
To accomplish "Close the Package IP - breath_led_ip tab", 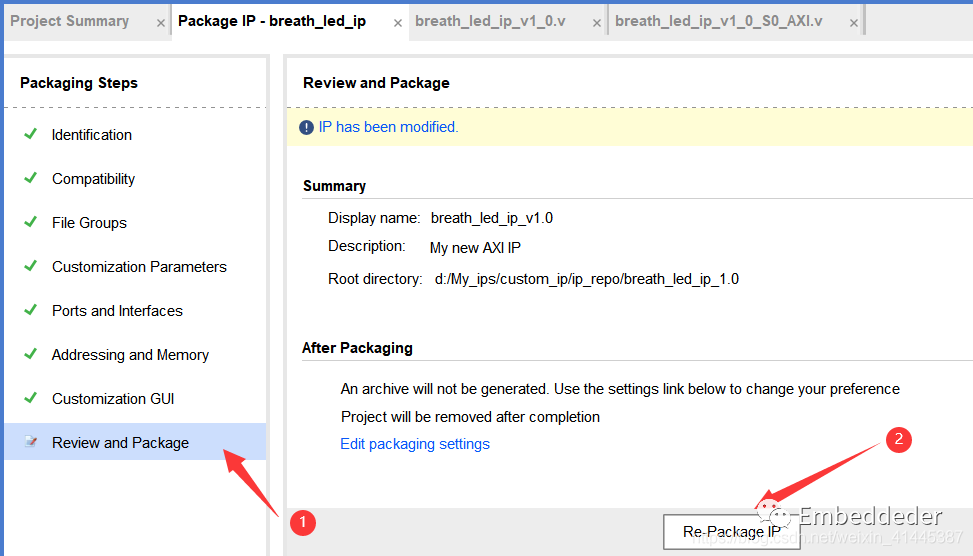I will (397, 23).
